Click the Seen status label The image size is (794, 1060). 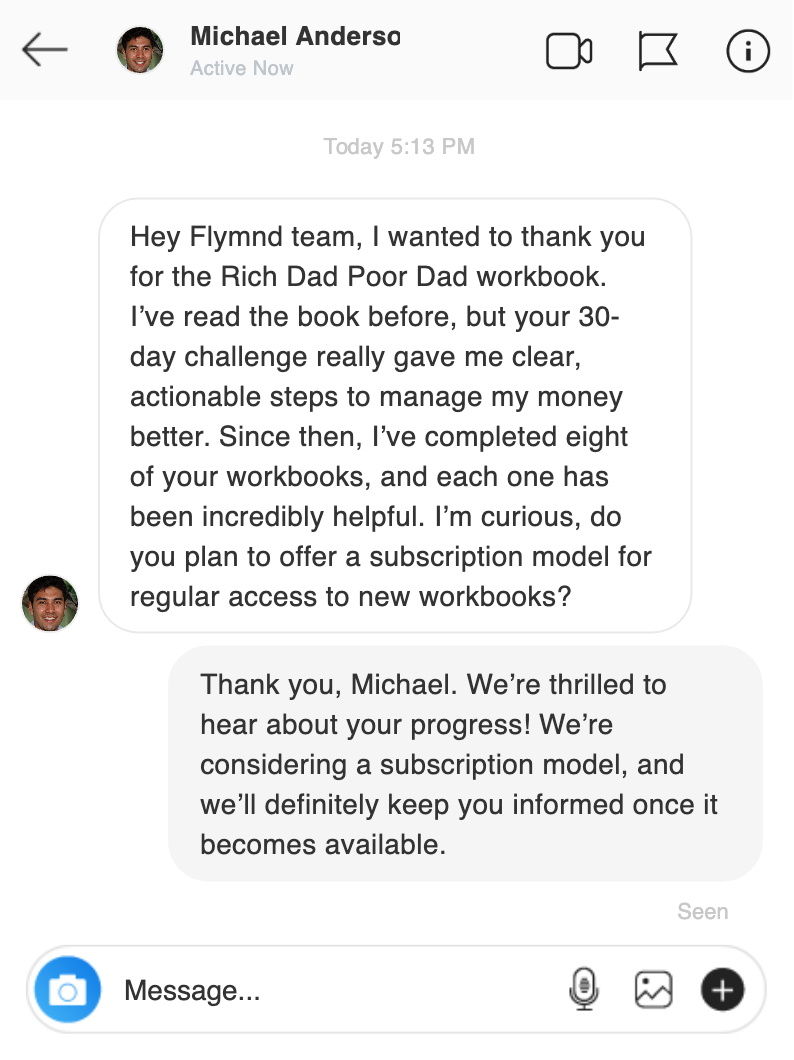pyautogui.click(x=702, y=912)
